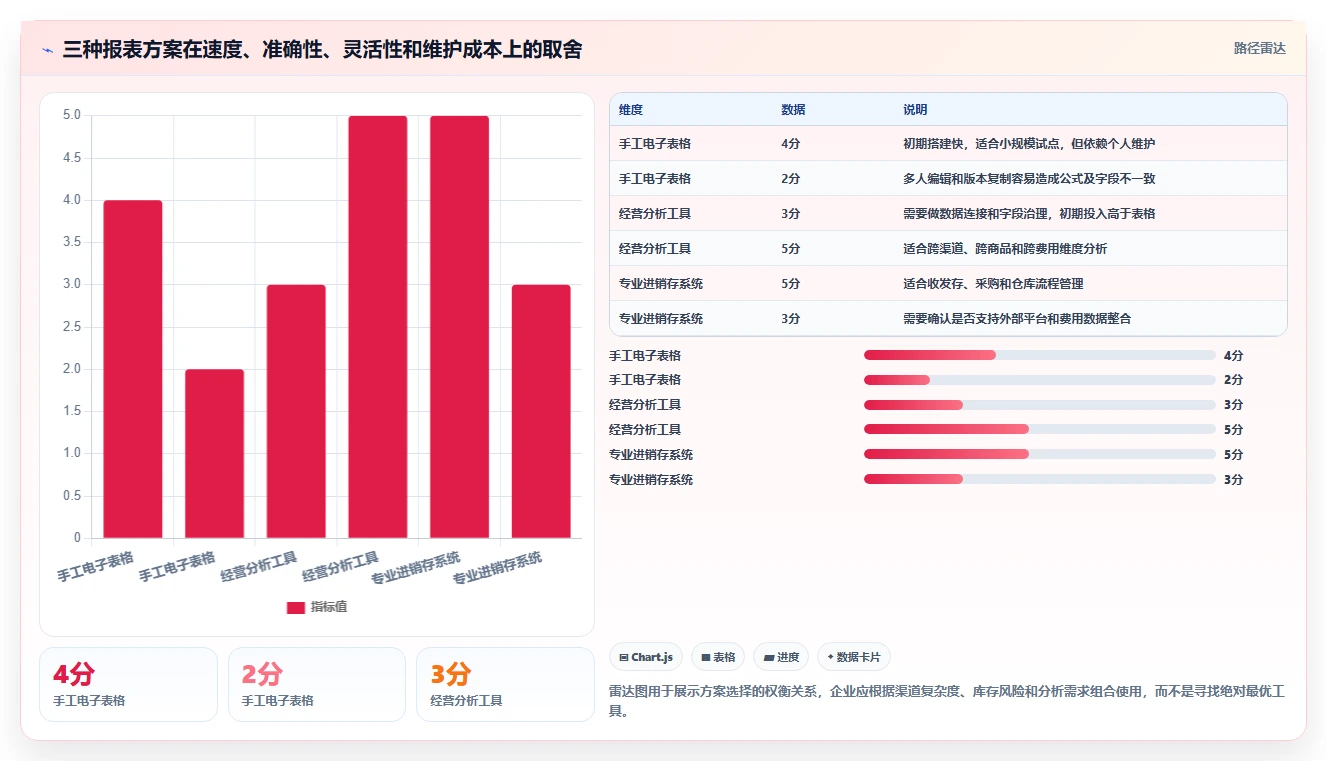Select the 数据卡片 chip

[854, 657]
